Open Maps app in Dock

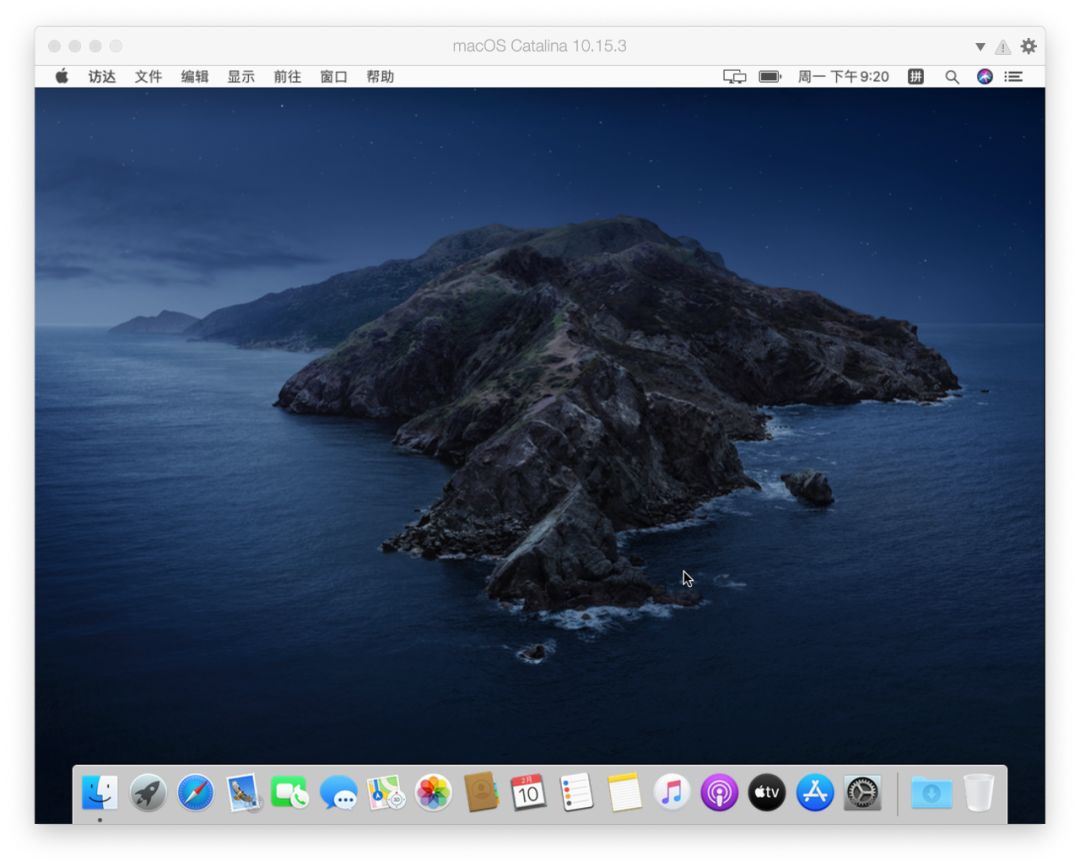point(386,792)
